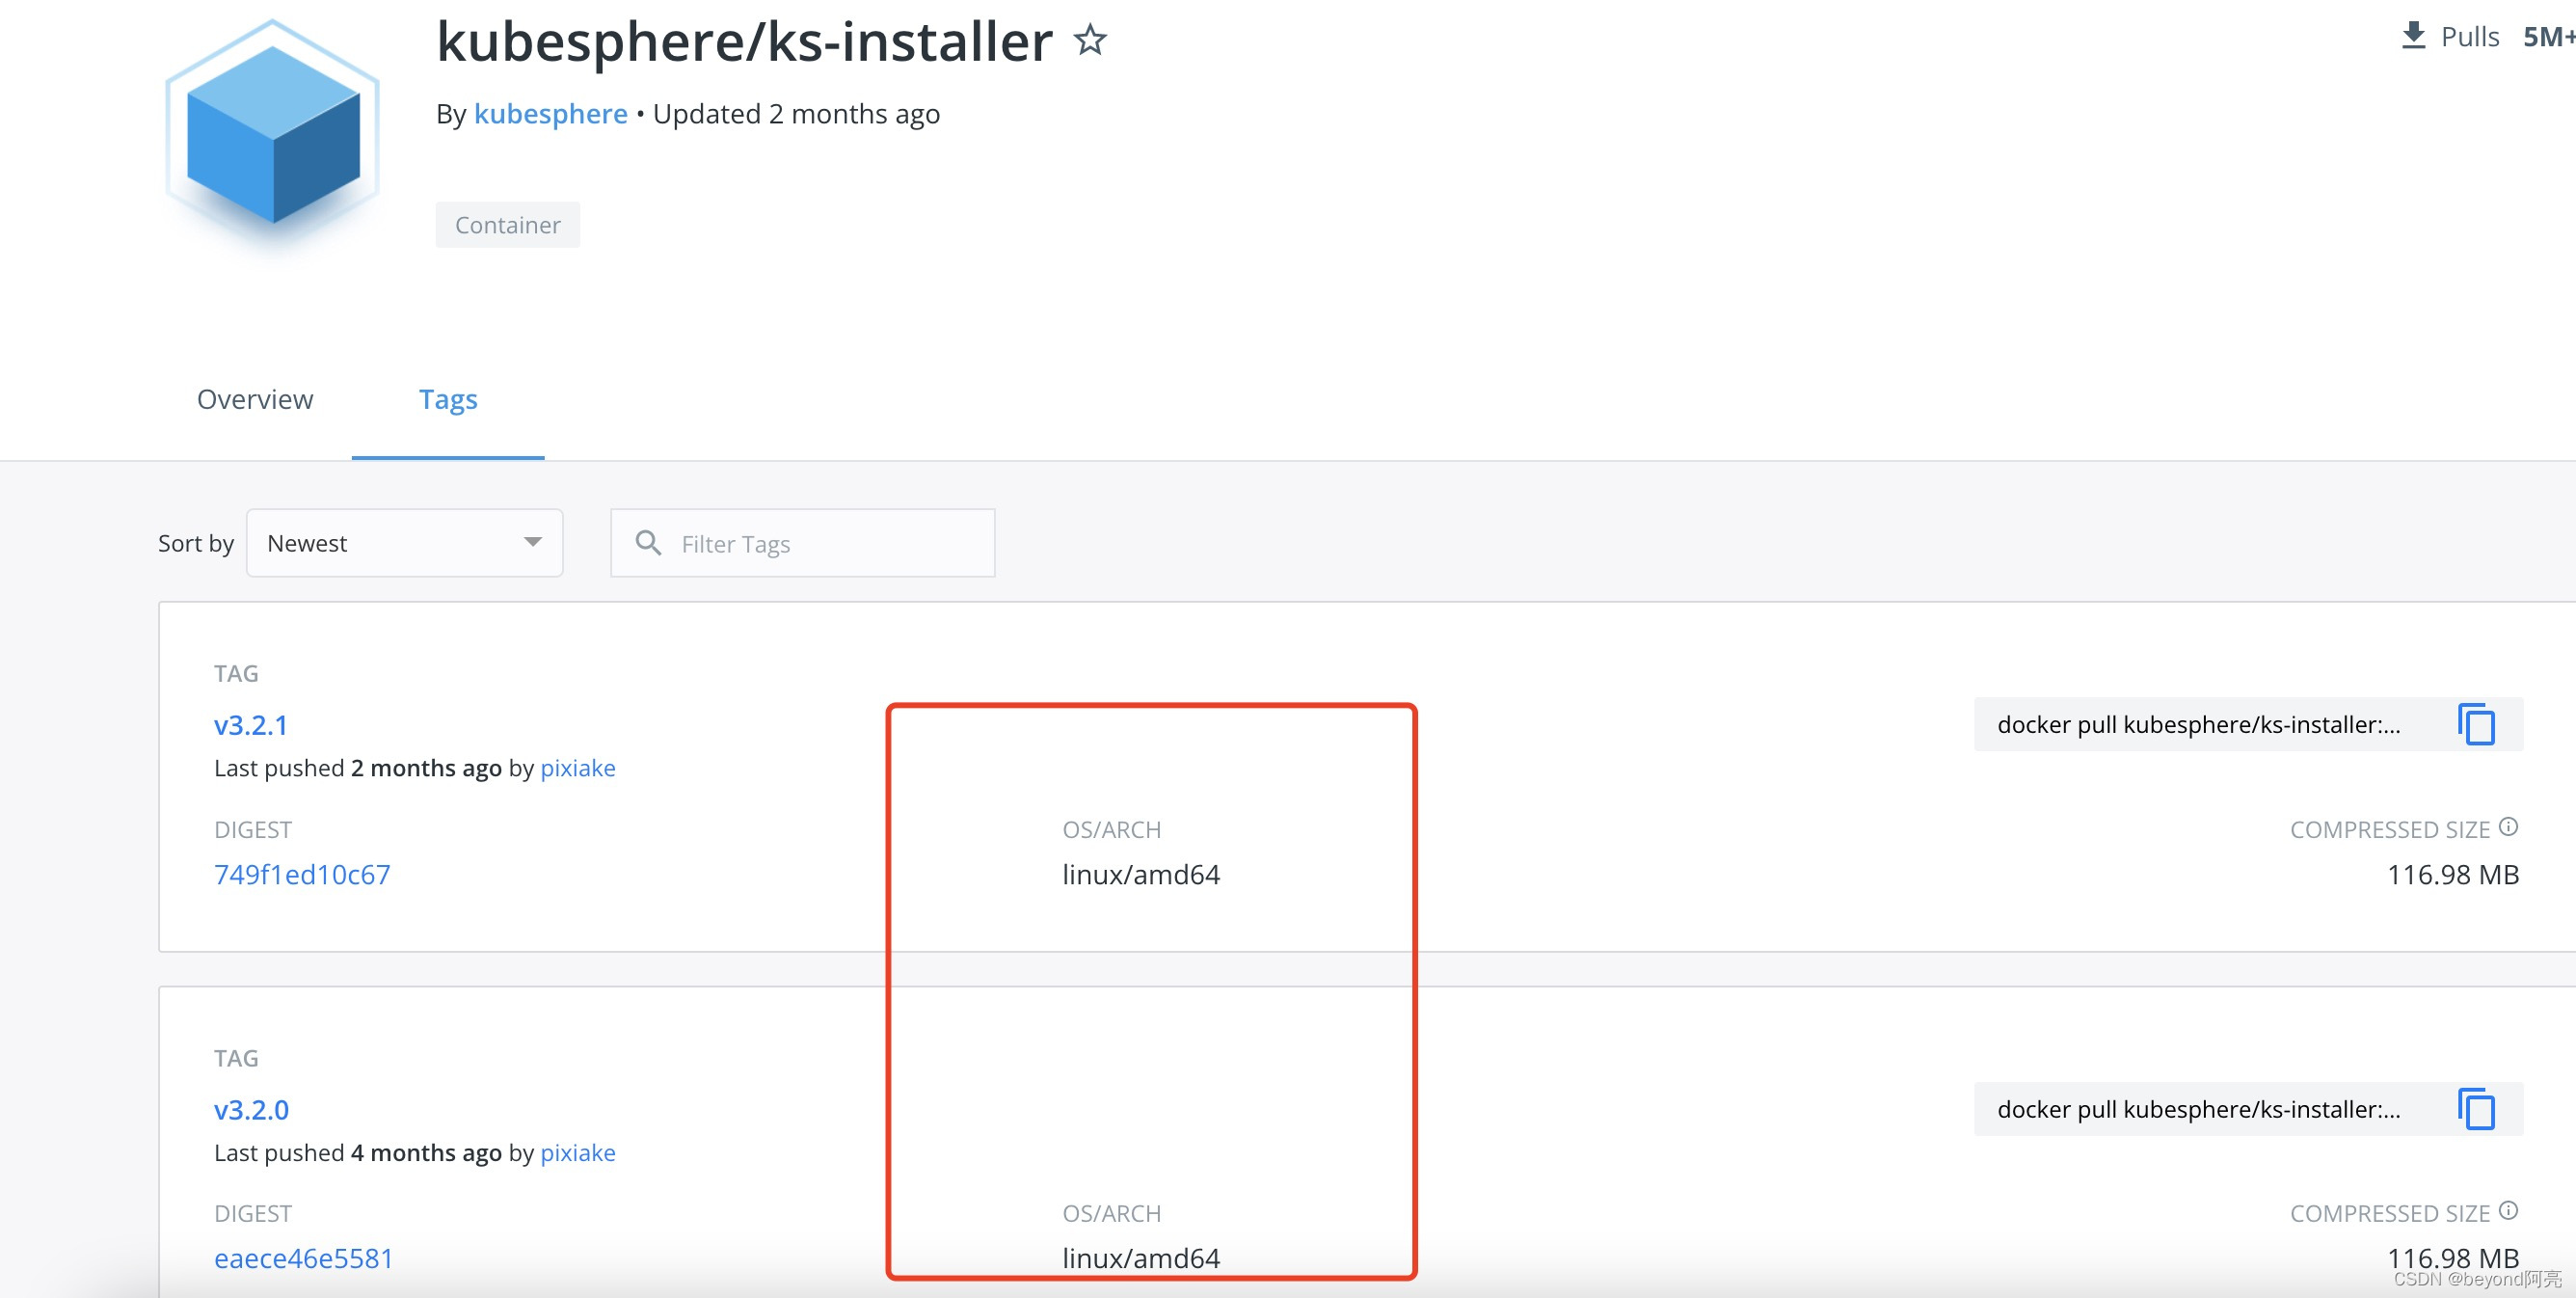Screen dimensions: 2576x1298
Task: Click the kubesphere/ks-installer title
Action: click(x=744, y=42)
